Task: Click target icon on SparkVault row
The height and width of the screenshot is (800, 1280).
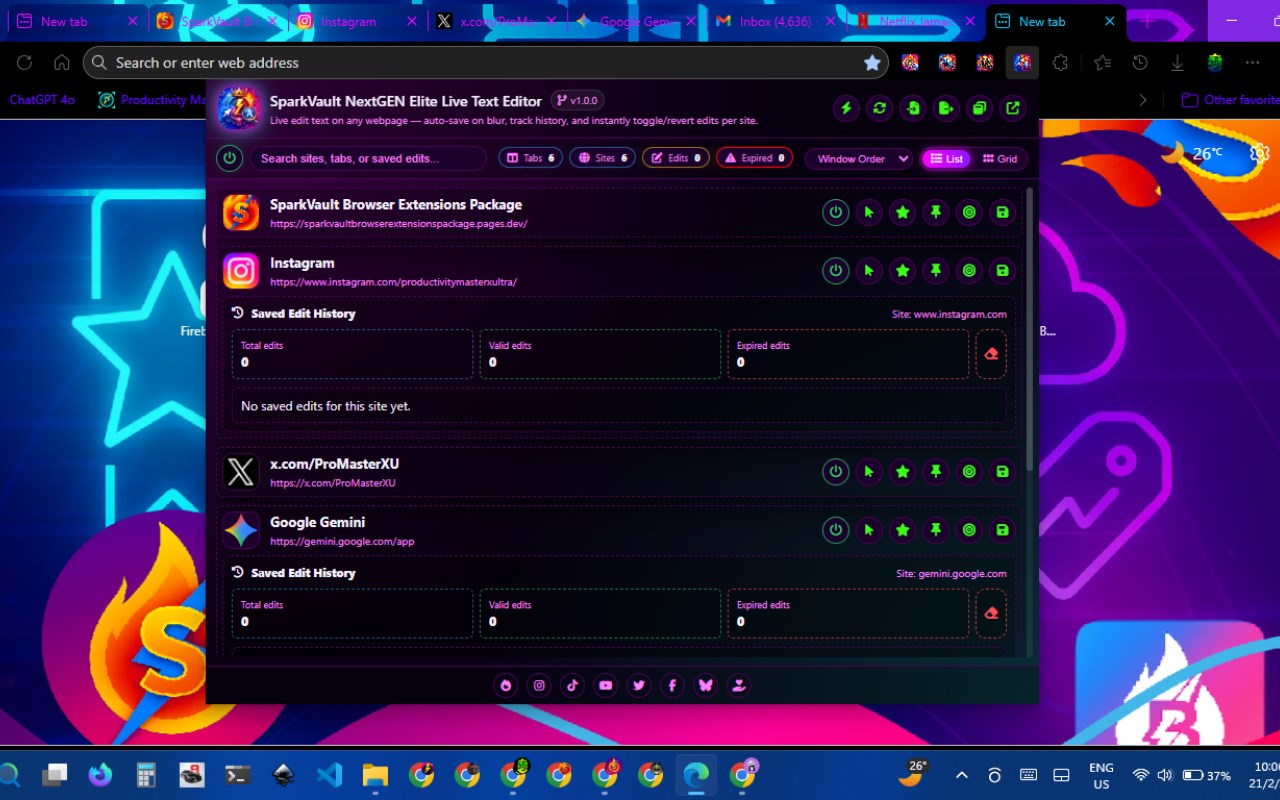Action: [969, 212]
